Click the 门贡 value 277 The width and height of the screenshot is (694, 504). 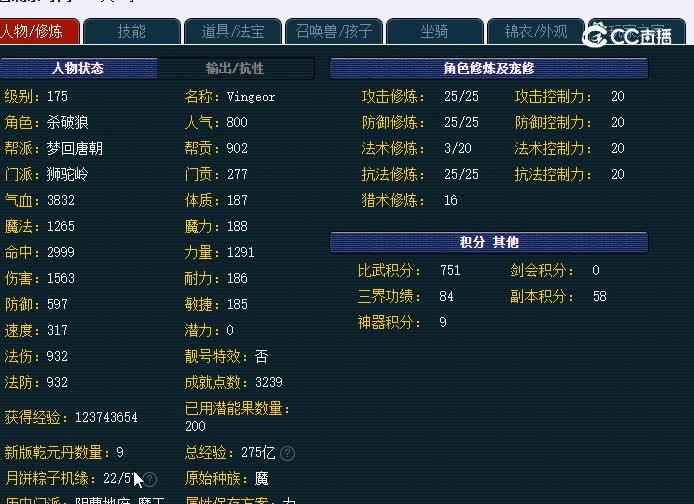coord(237,174)
